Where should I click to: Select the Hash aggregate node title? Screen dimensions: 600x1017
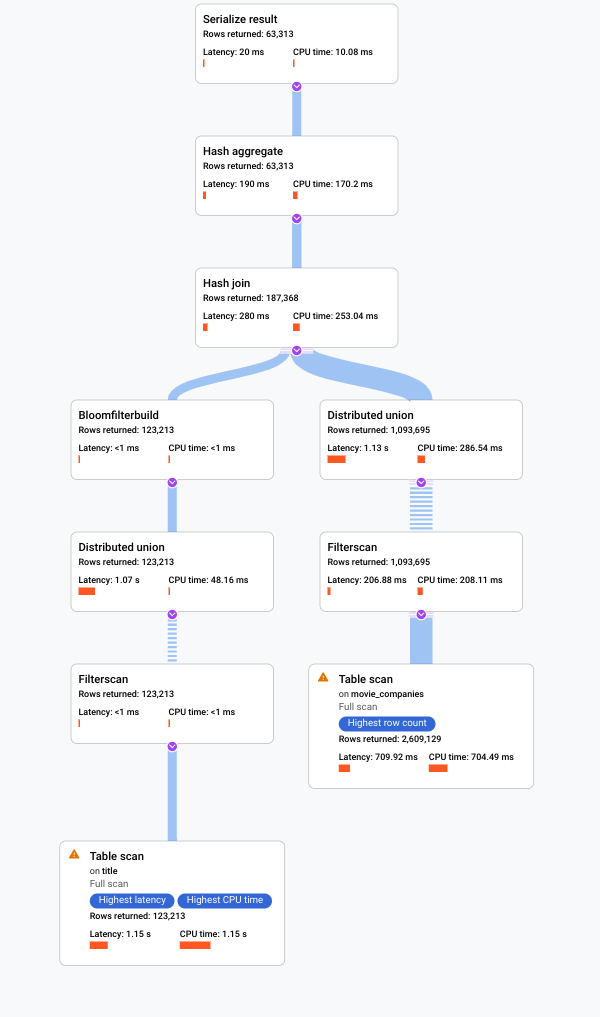pyautogui.click(x=243, y=151)
